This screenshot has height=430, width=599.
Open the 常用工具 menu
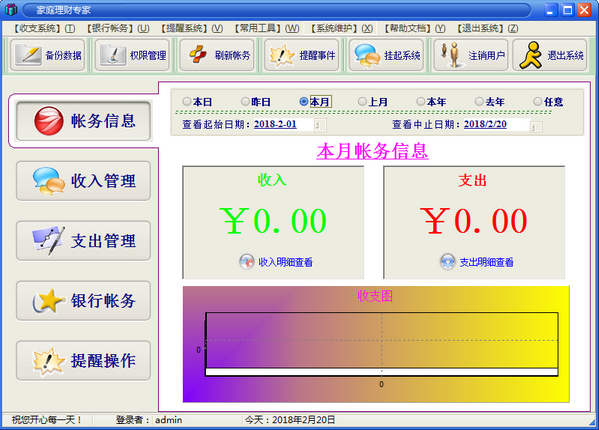[267, 28]
